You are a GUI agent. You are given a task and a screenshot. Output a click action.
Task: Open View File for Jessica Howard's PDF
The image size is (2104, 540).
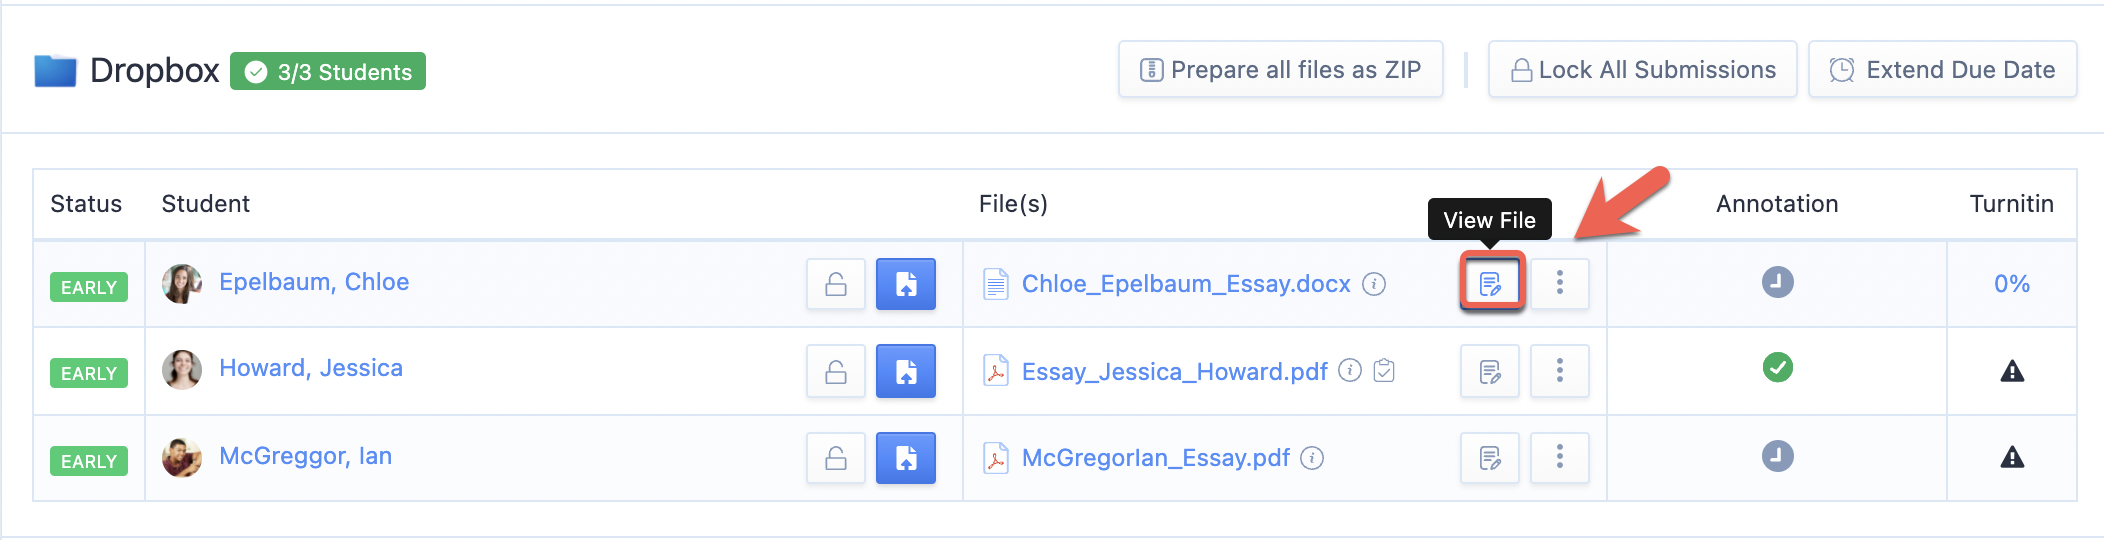point(1490,371)
